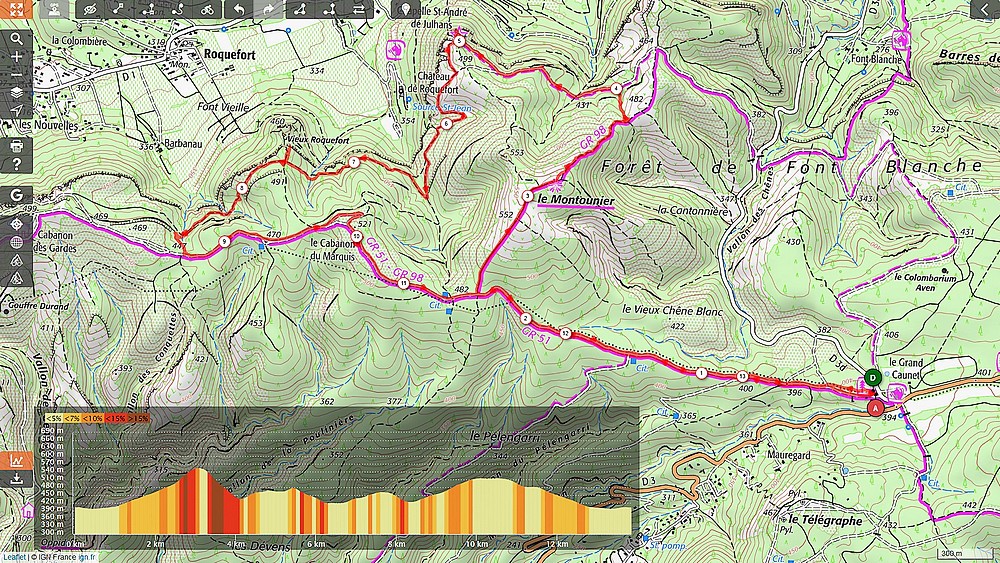Select the bicycle routing mode icon
The image size is (1000, 563).
tap(207, 9)
